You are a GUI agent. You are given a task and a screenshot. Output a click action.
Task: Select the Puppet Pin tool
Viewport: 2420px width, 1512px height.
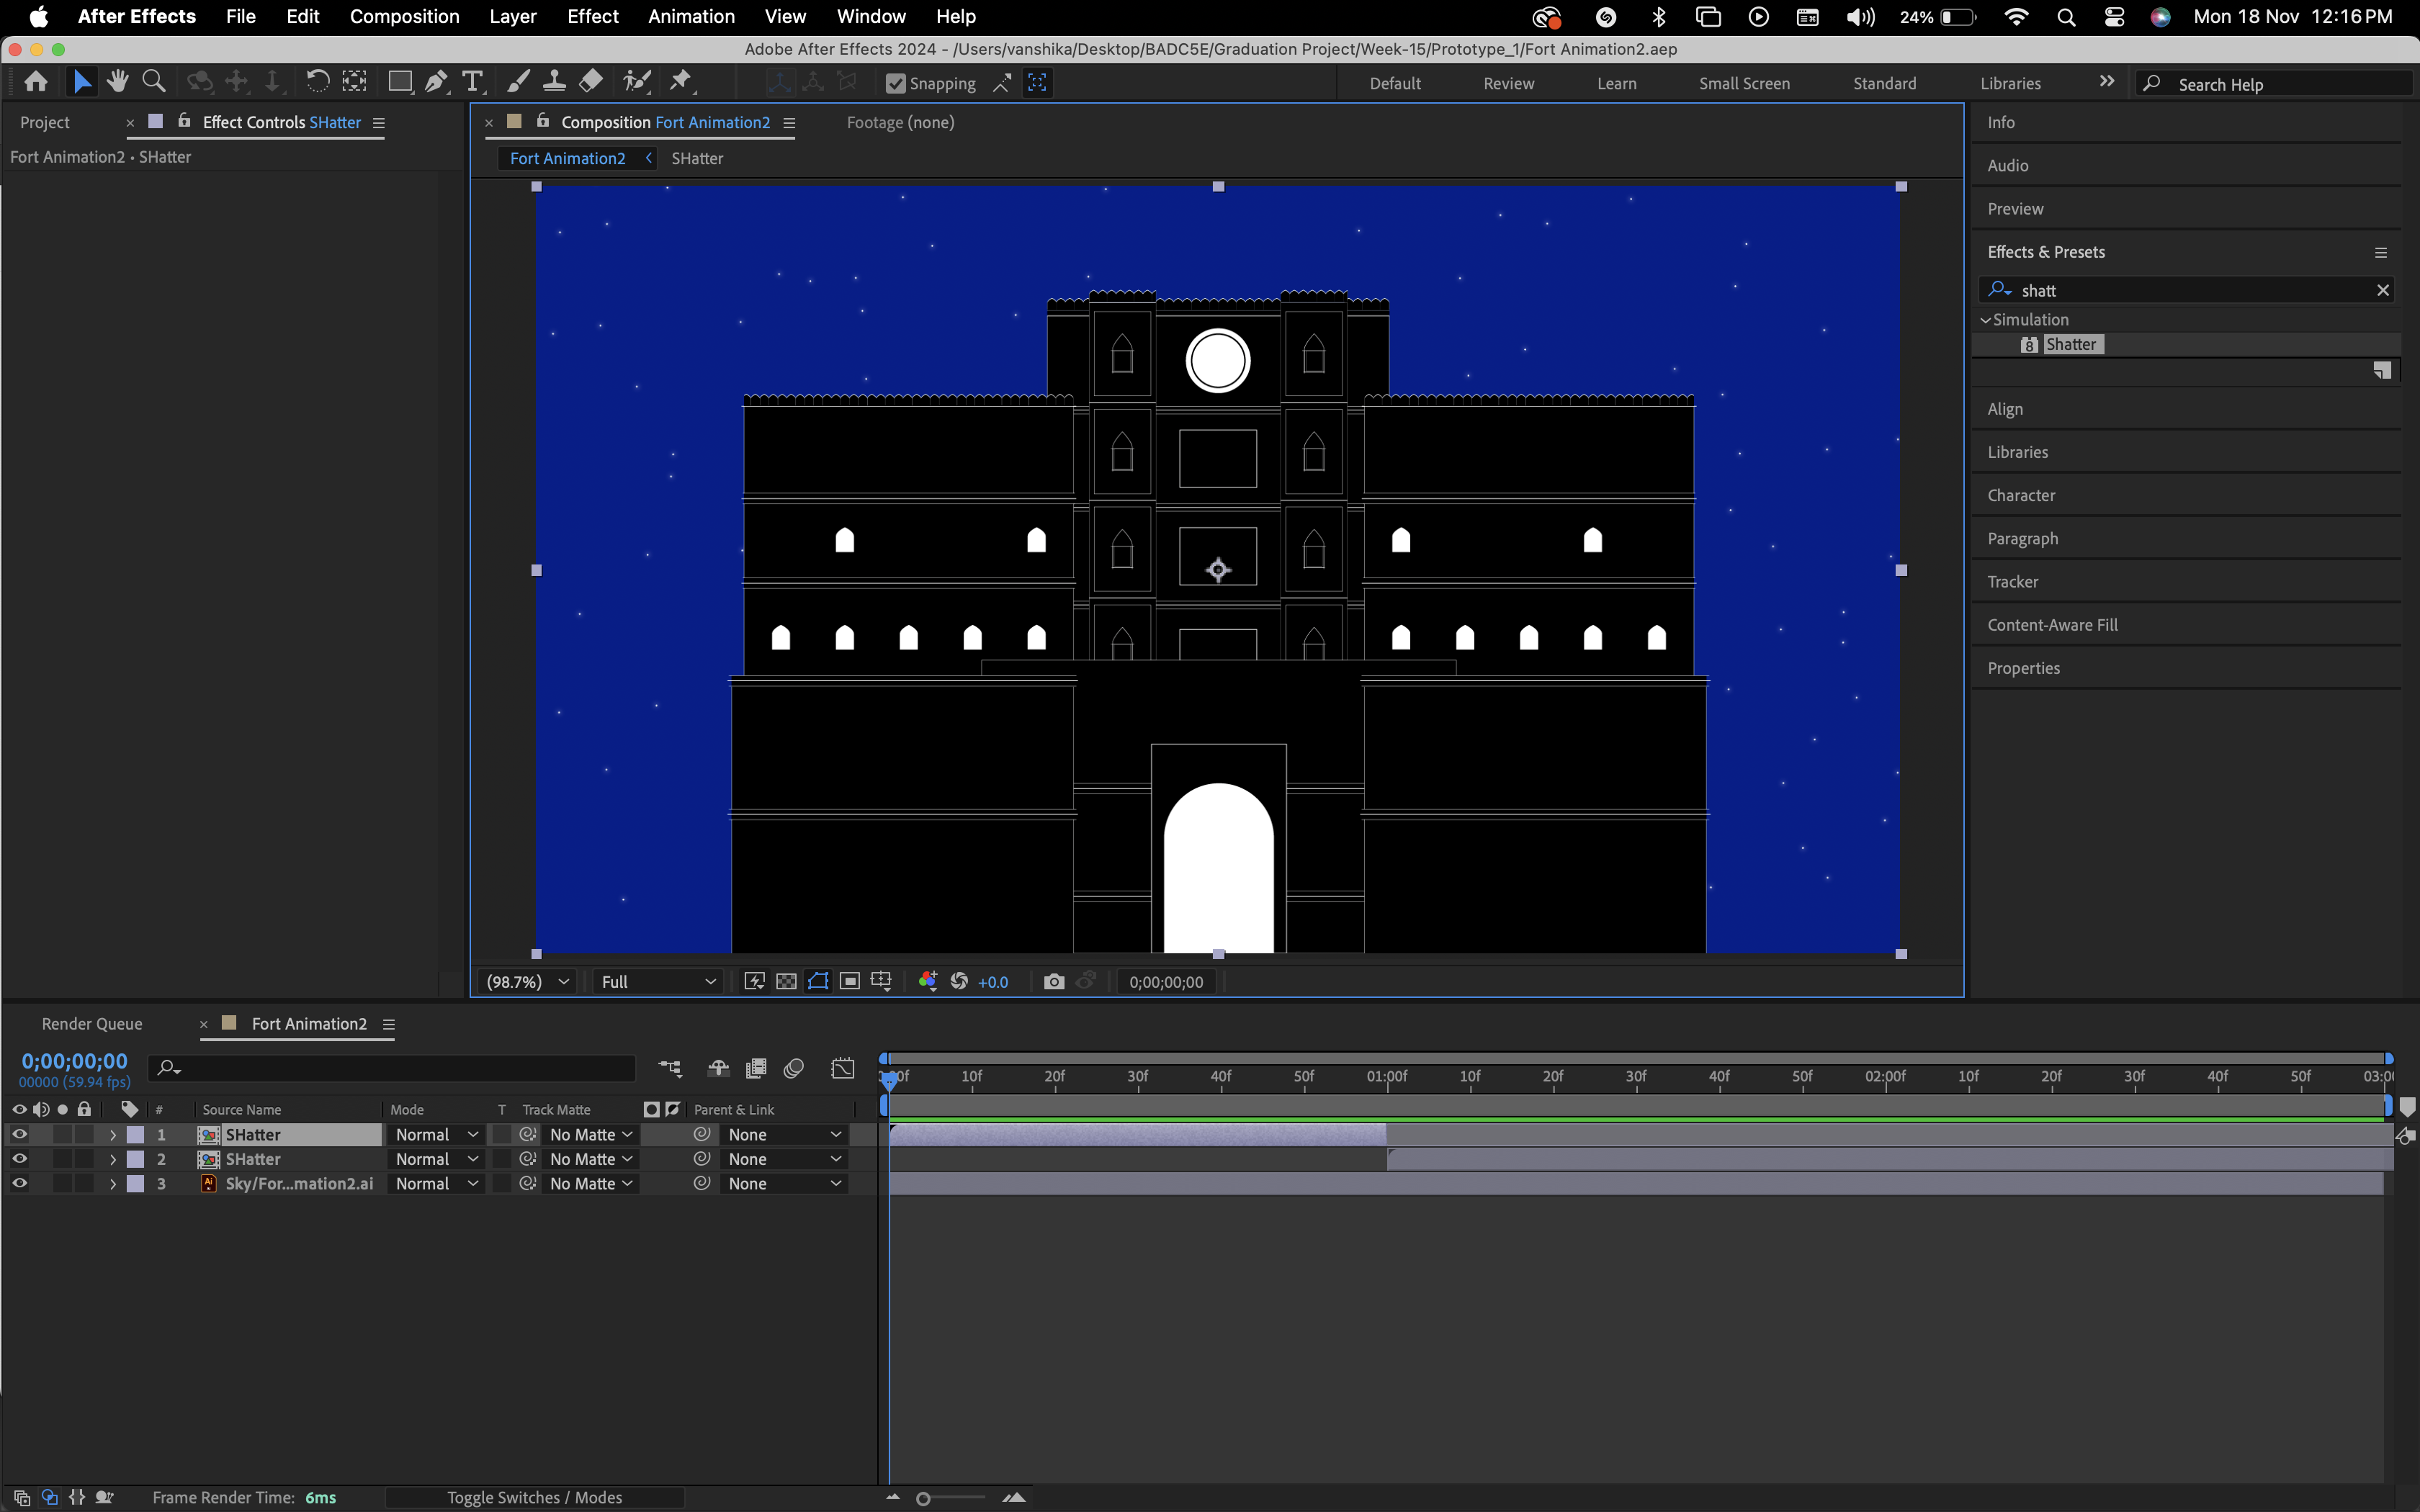(x=681, y=82)
